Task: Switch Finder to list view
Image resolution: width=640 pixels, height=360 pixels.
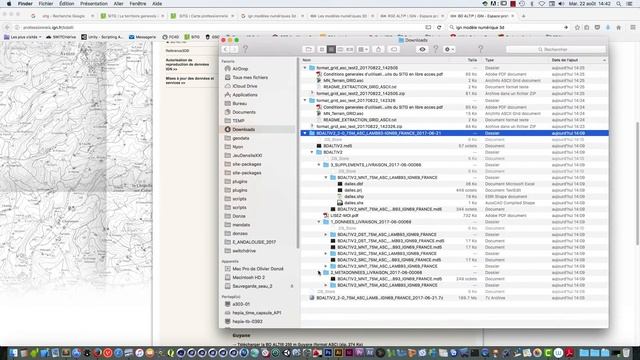Action: pyautogui.click(x=331, y=49)
